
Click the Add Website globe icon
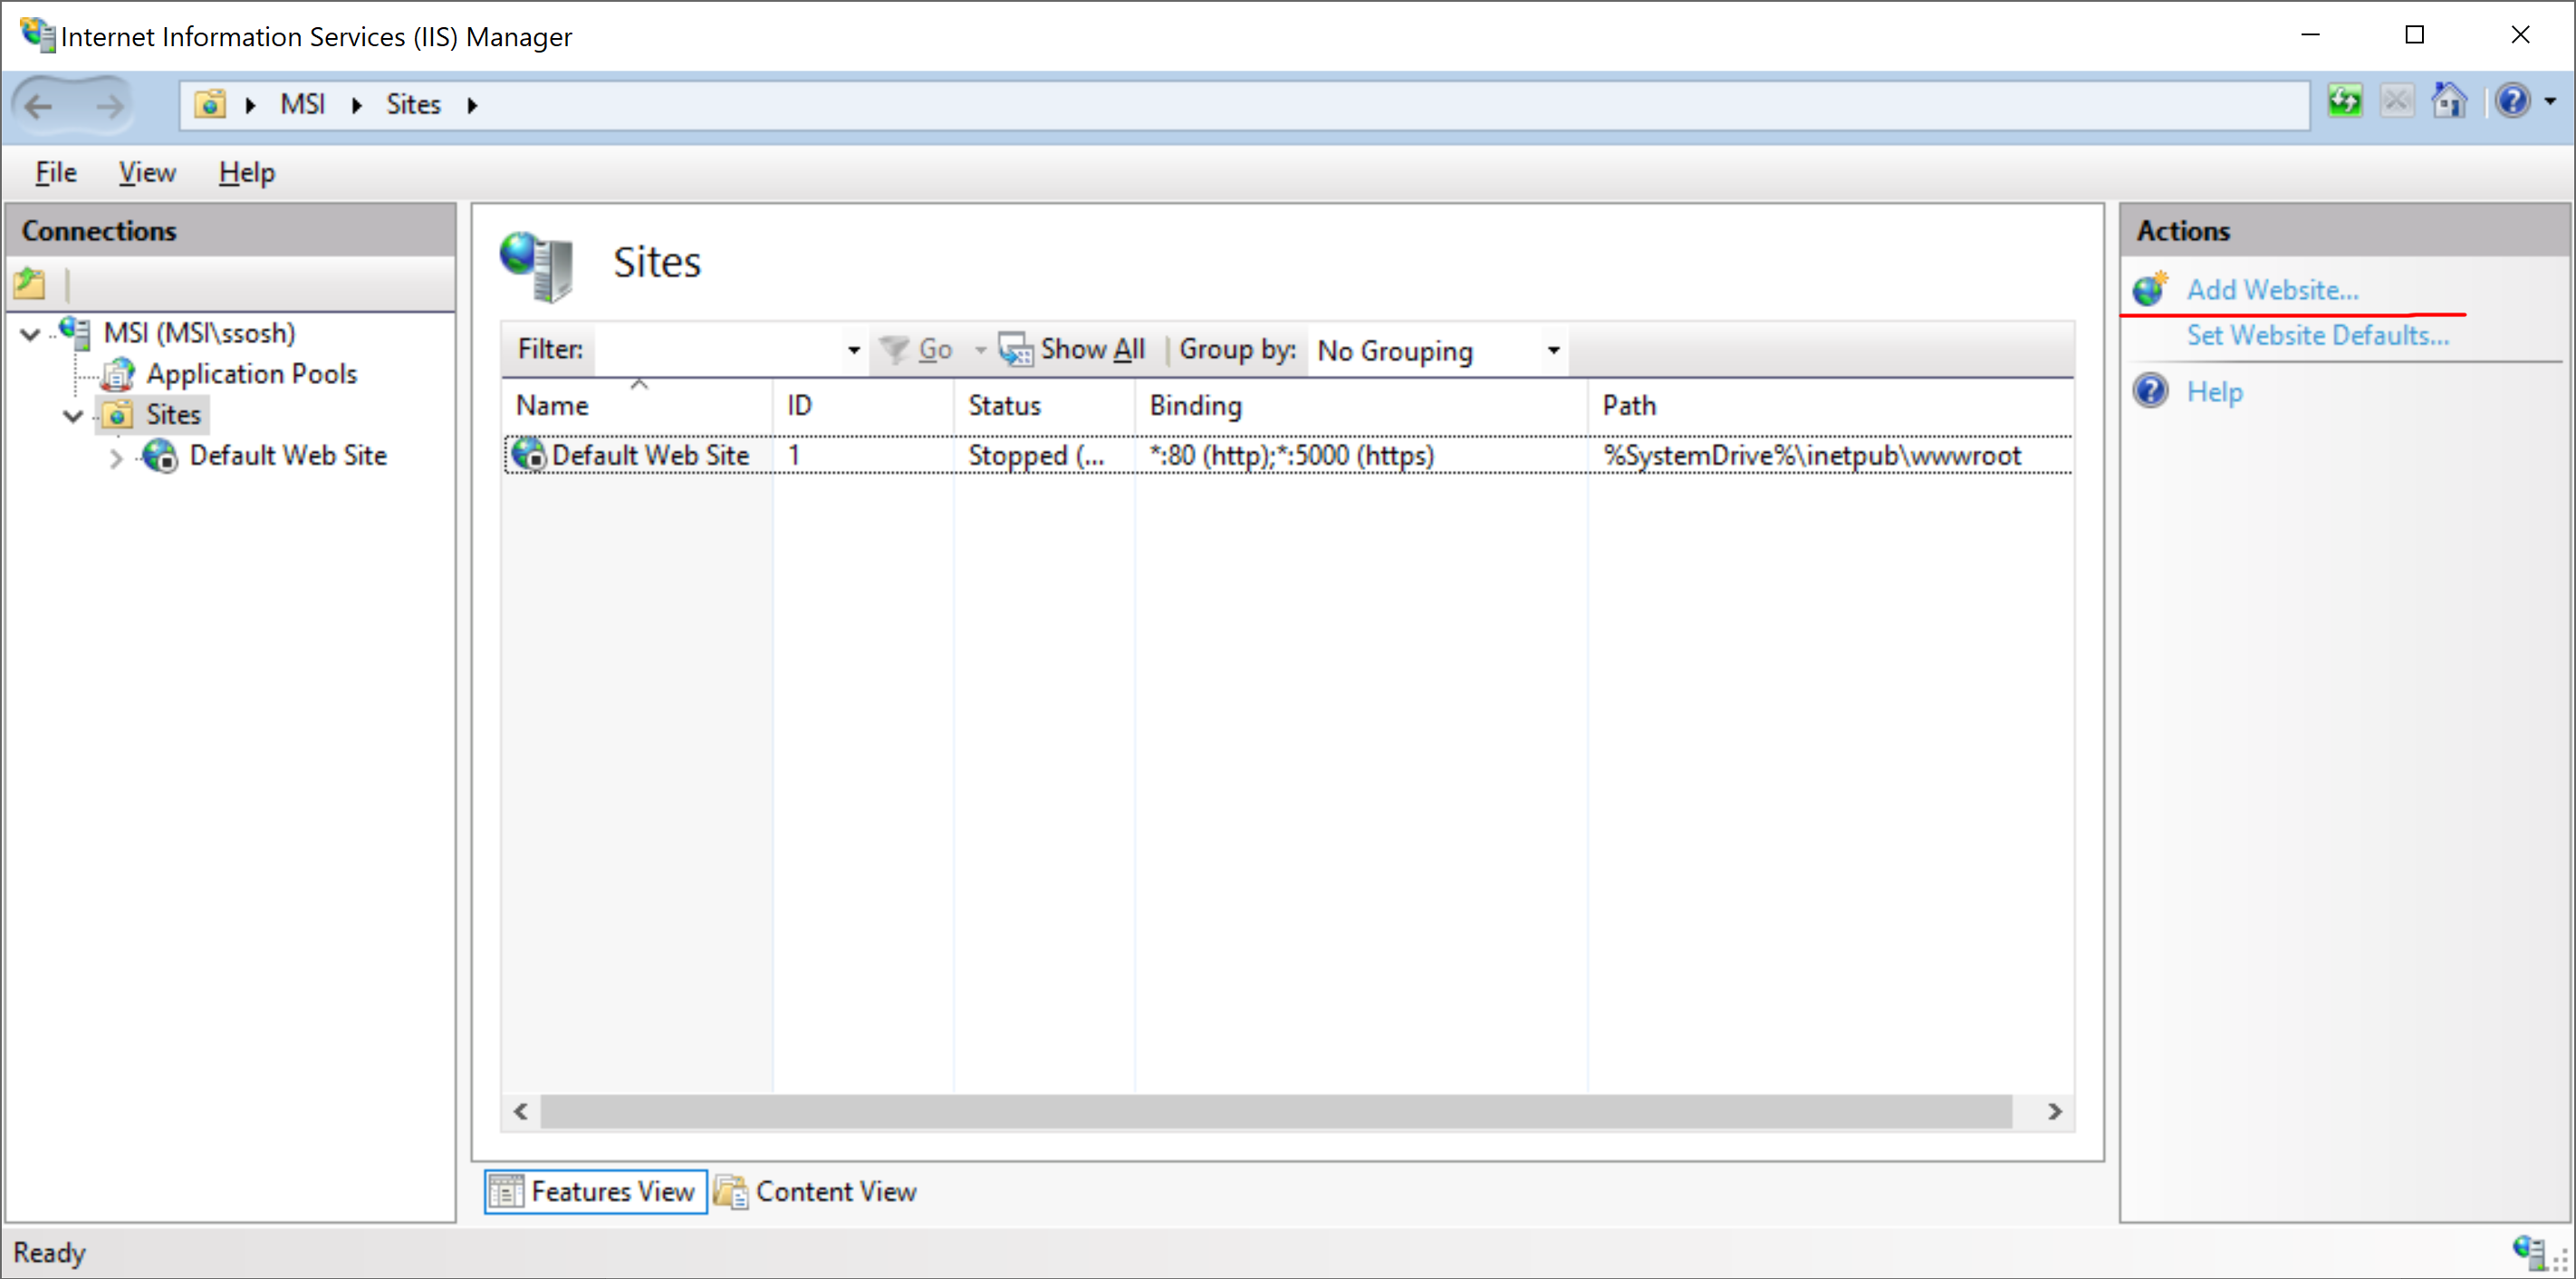[2150, 289]
